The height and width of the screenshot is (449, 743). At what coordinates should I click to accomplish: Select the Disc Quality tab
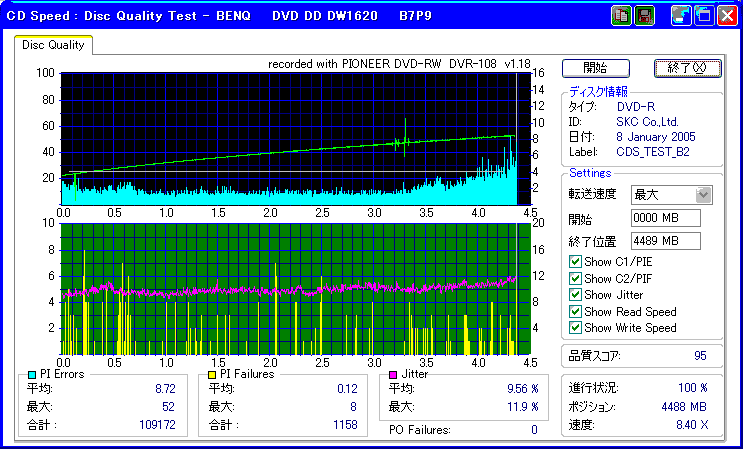53,45
